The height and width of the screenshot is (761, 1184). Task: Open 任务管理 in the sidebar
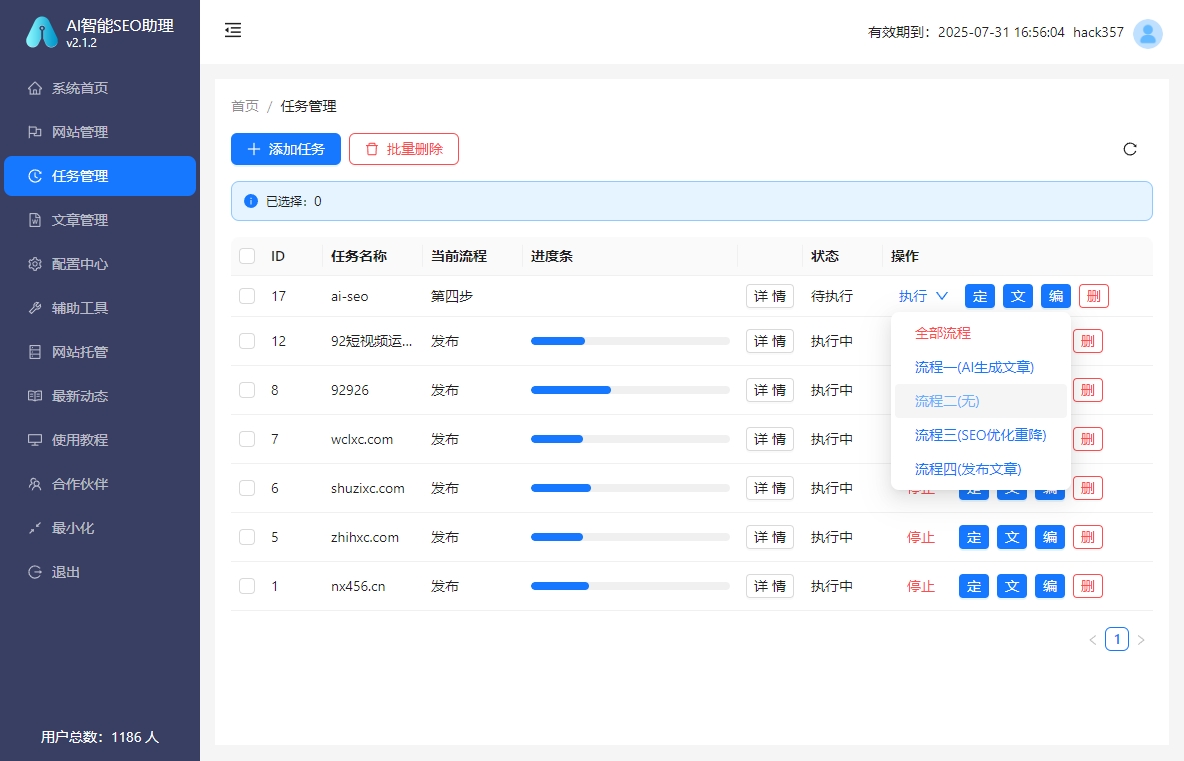pos(100,176)
